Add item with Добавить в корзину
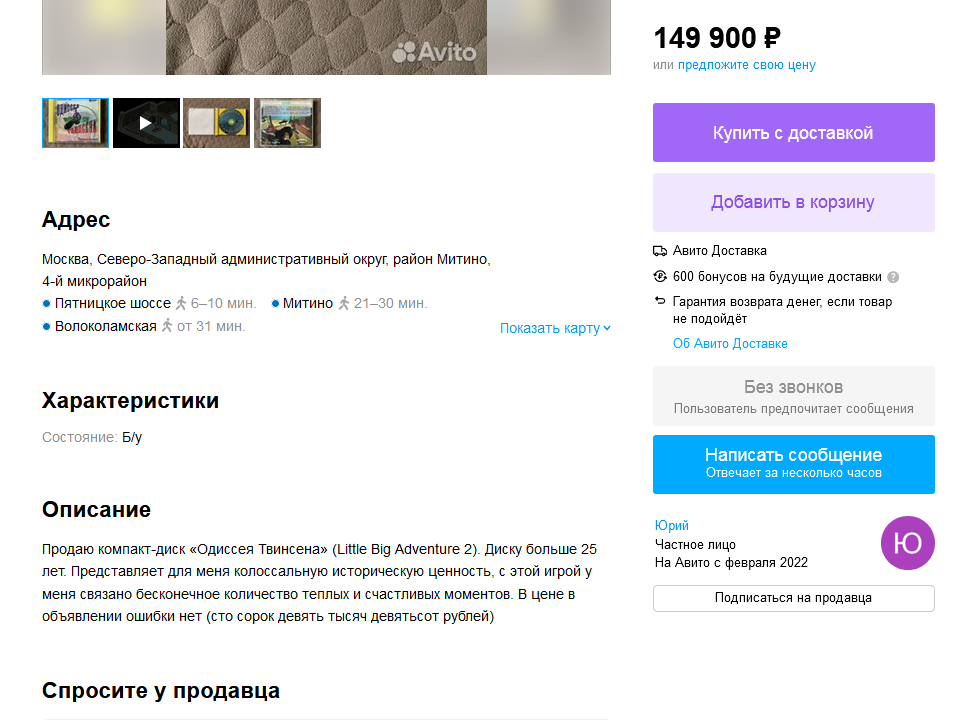Screen dimensions: 965x720 click(x=793, y=202)
